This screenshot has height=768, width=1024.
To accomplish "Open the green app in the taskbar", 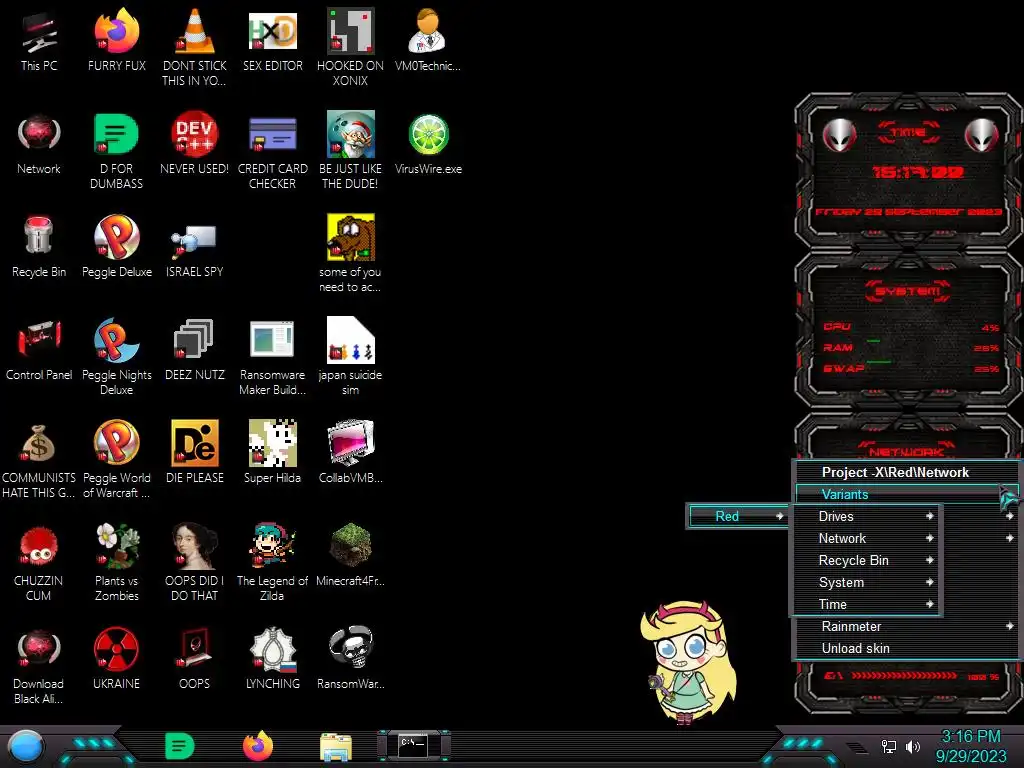I will [180, 746].
